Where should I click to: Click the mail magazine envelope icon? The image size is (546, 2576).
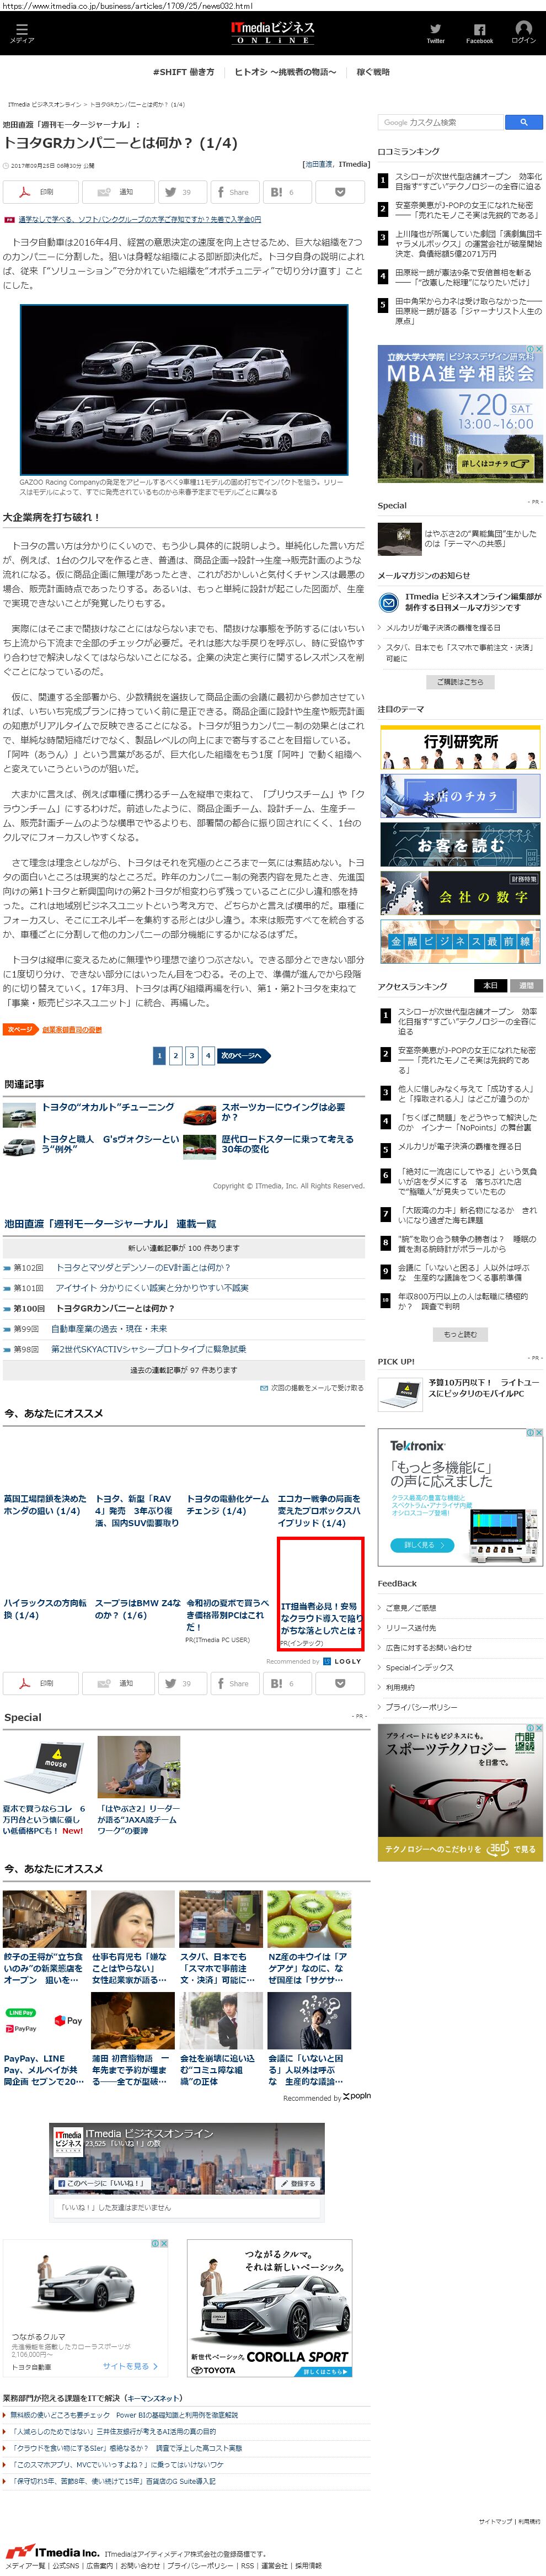388,602
